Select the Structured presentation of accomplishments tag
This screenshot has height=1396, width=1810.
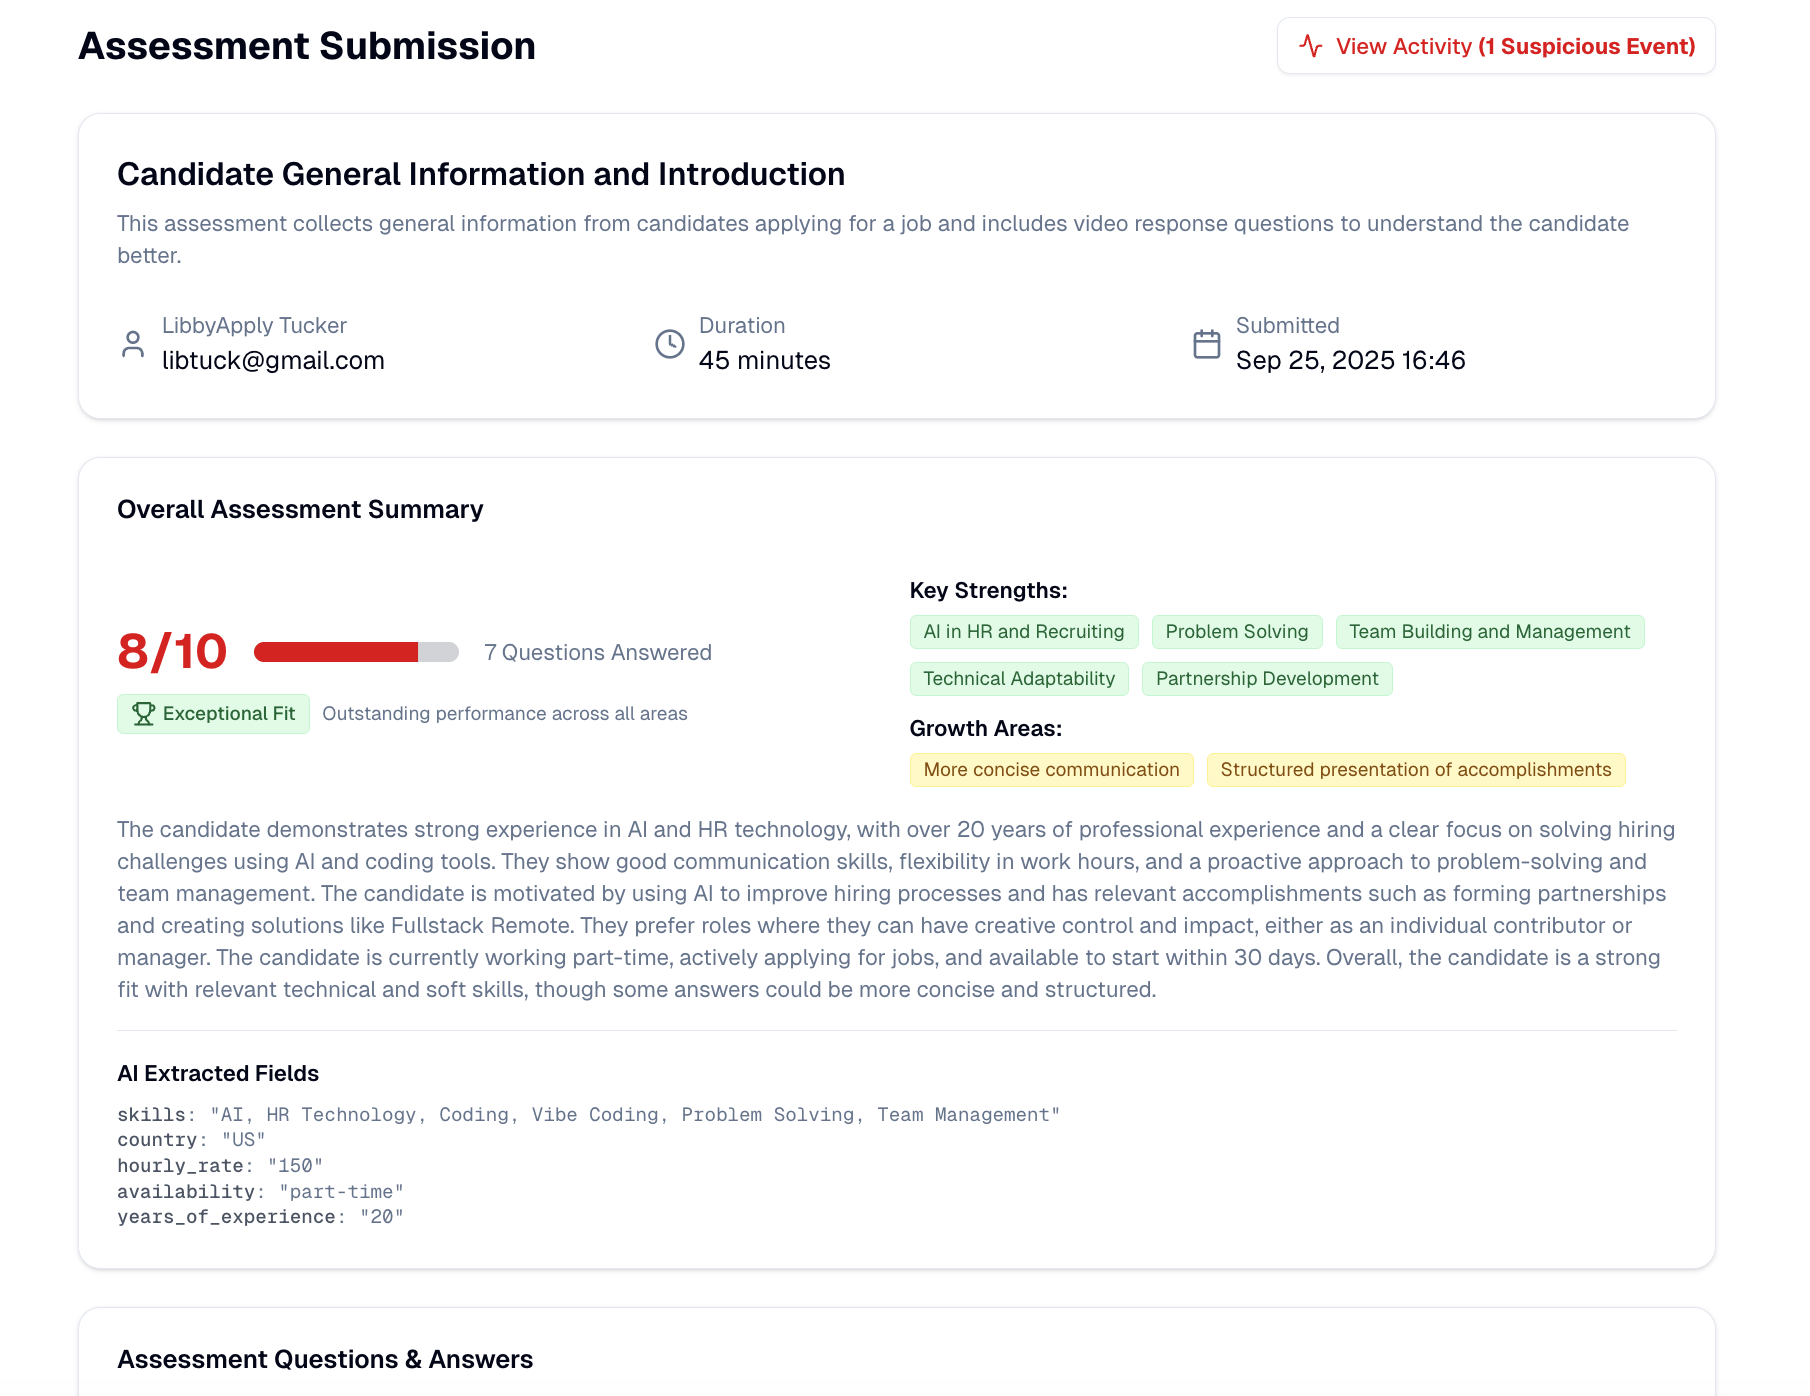1414,769
